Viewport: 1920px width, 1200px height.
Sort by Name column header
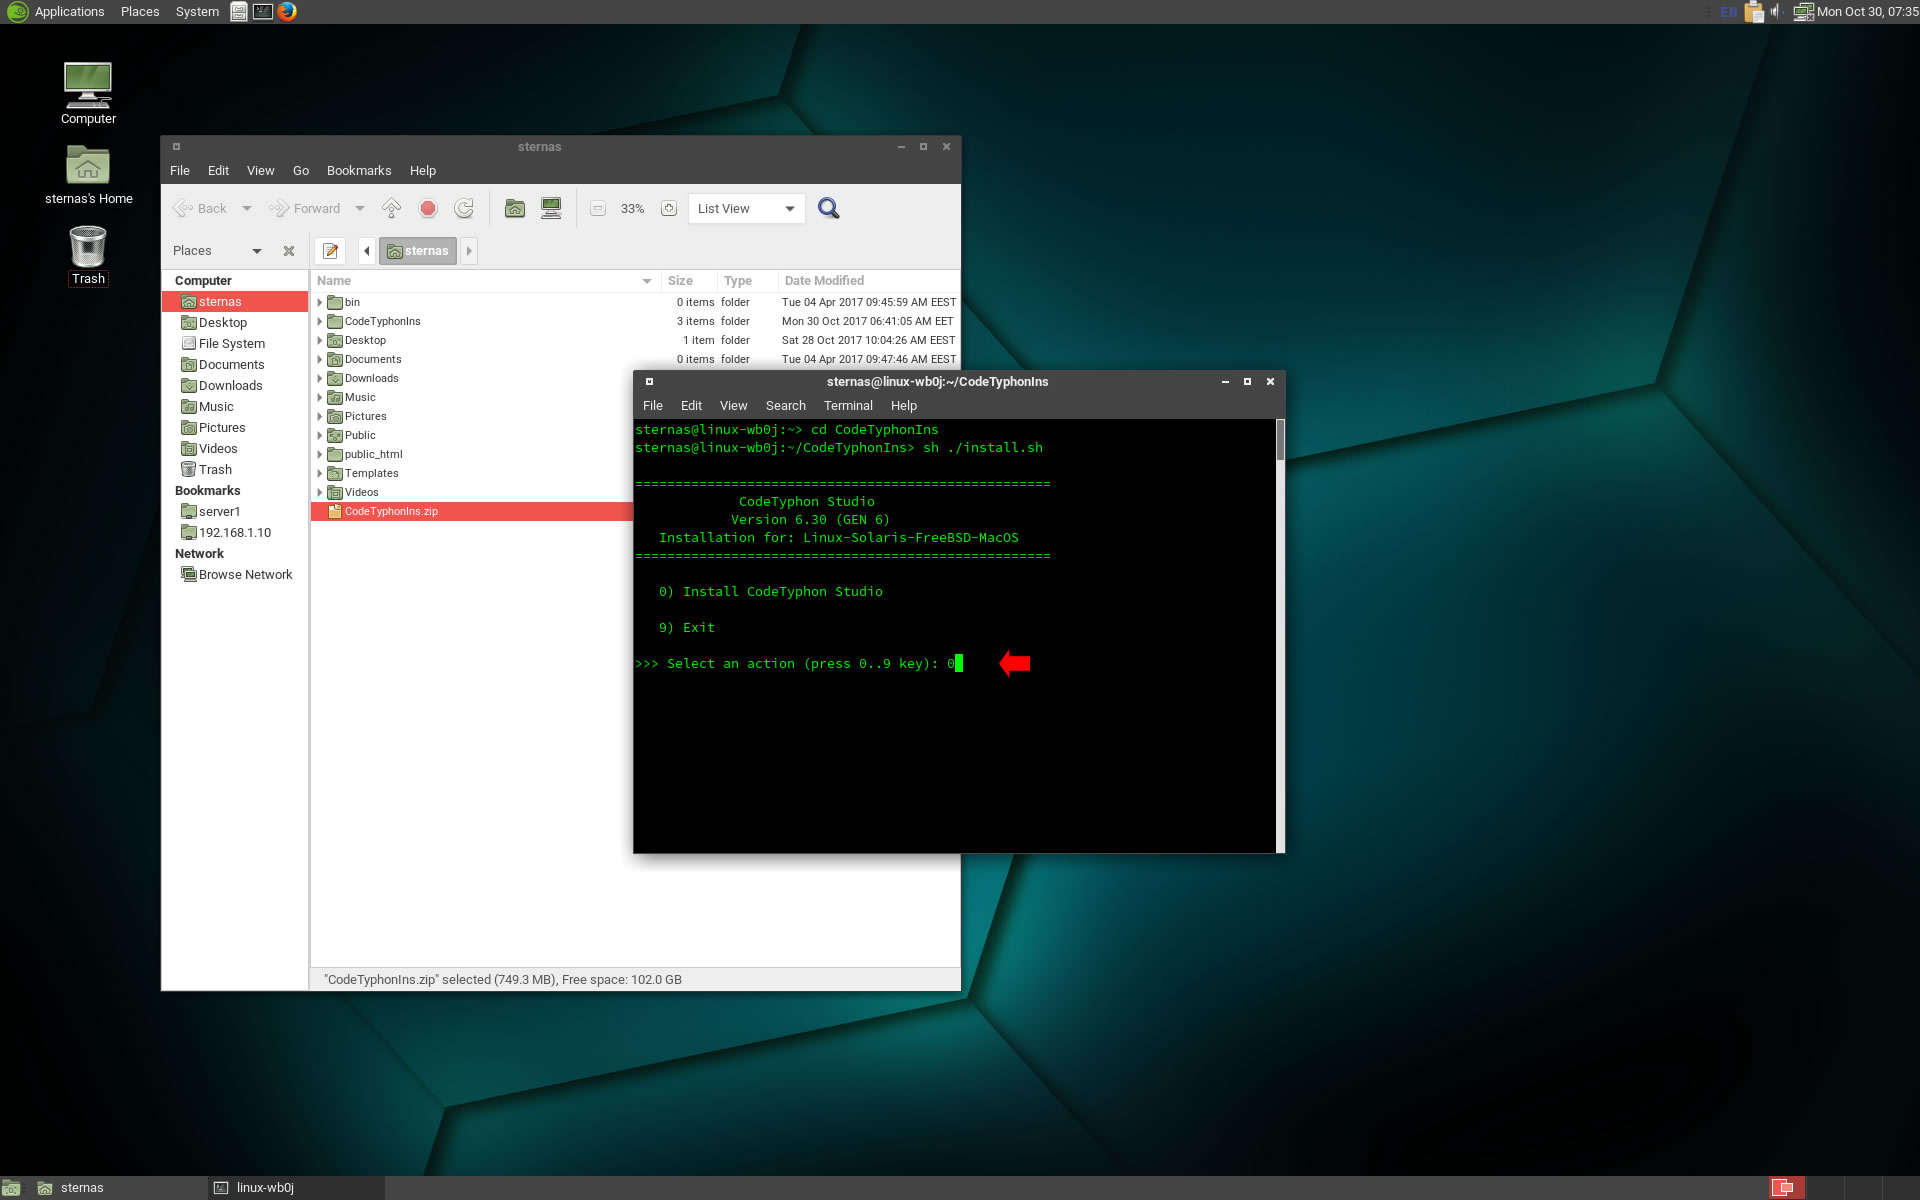coord(485,281)
